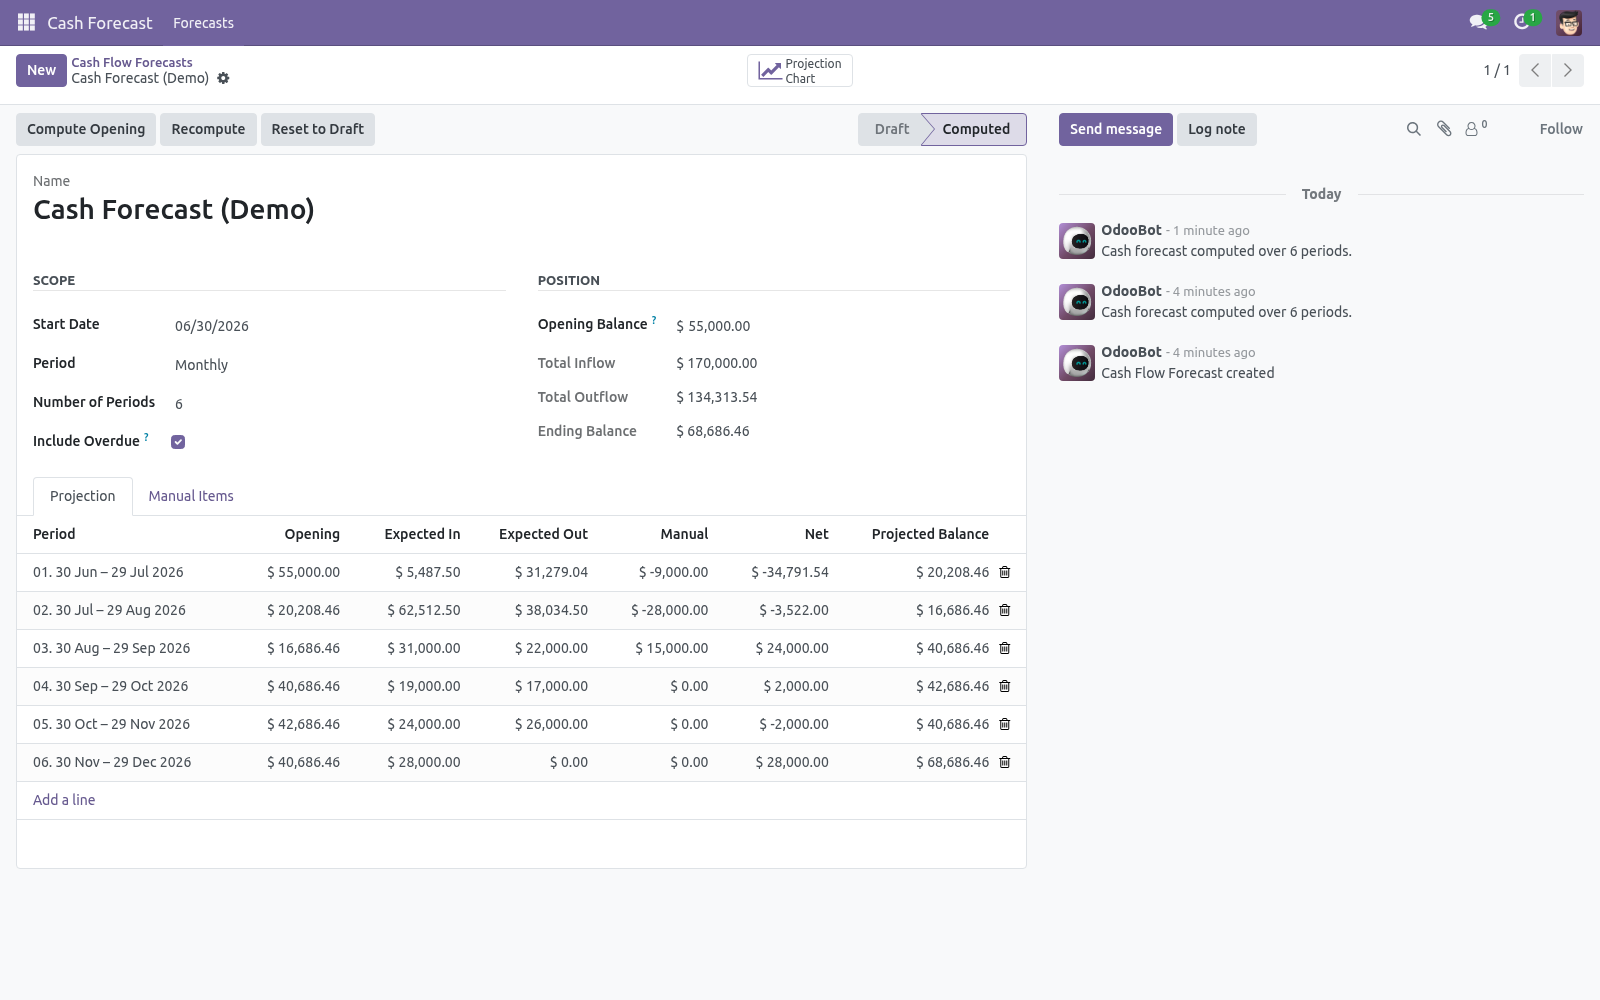Delete the 30 Aug – 29 Sep 2026 line

coord(1005,648)
